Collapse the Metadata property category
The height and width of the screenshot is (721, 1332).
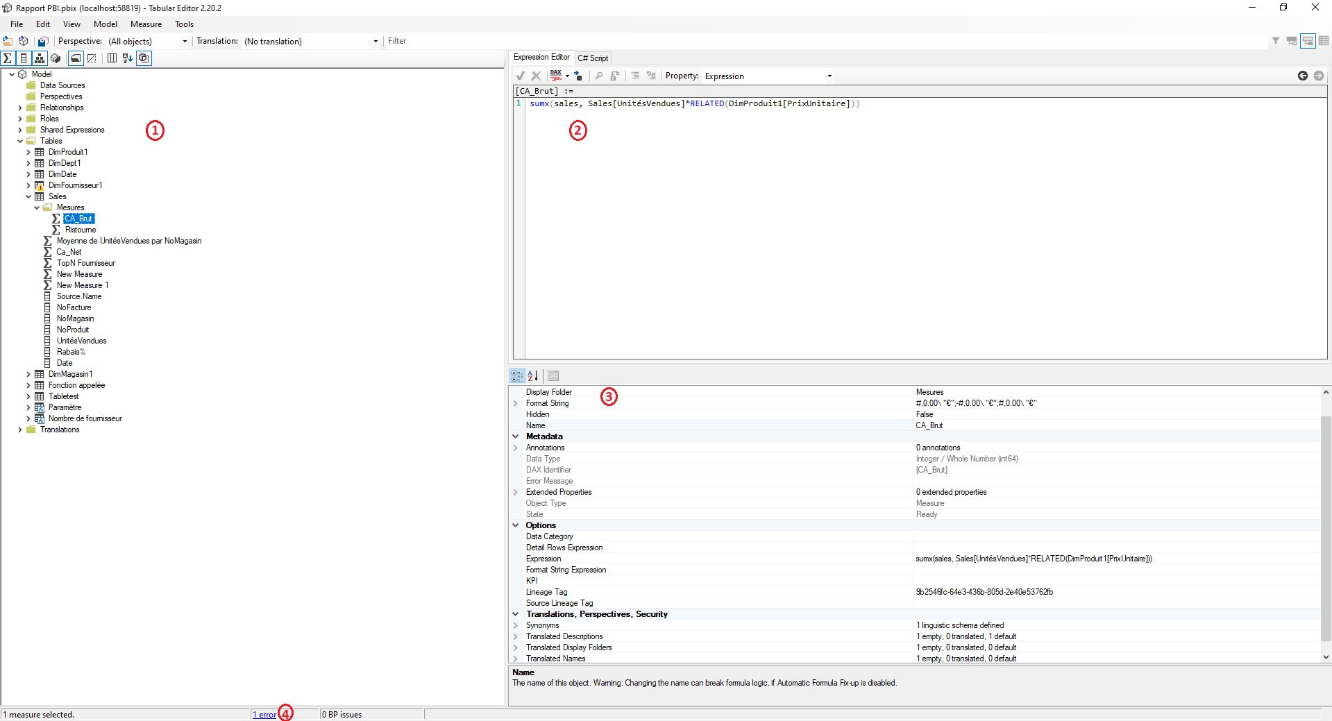click(x=516, y=436)
